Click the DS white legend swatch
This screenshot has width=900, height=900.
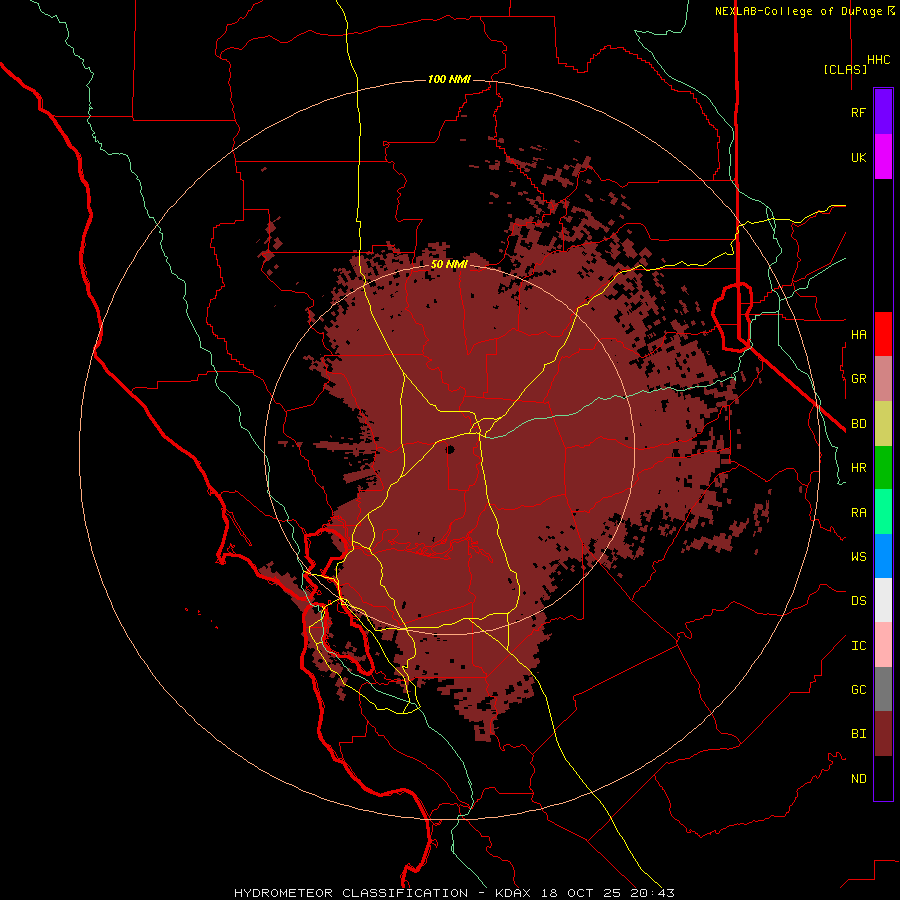883,600
